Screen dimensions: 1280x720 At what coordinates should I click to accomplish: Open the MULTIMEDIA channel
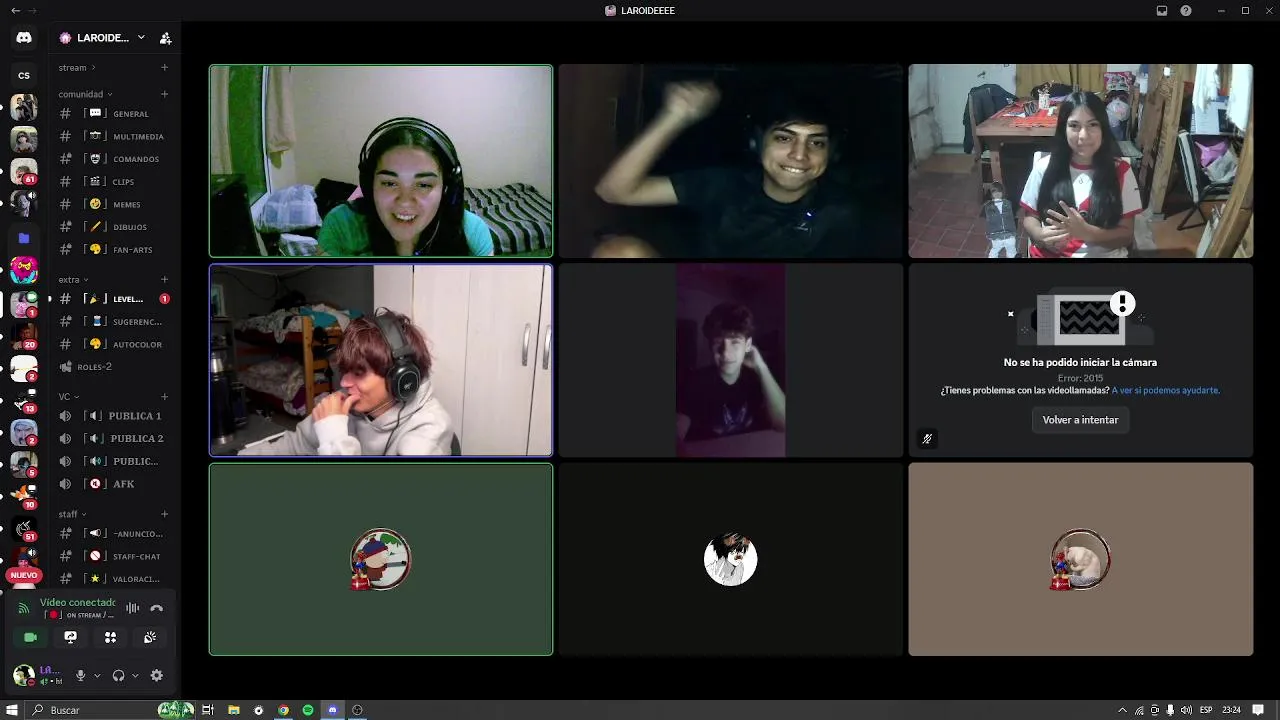tap(114, 136)
